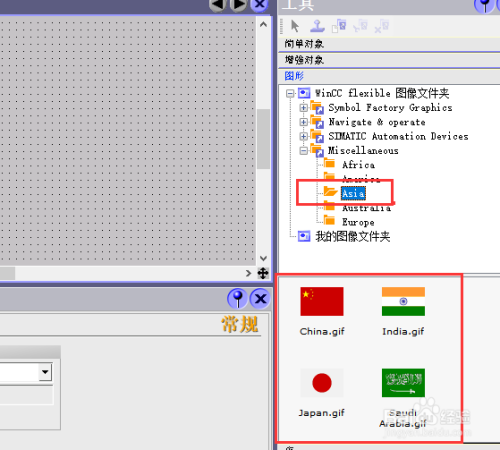Click the stamp tool icon in toolbox
The width and height of the screenshot is (500, 450).
pyautogui.click(x=317, y=26)
